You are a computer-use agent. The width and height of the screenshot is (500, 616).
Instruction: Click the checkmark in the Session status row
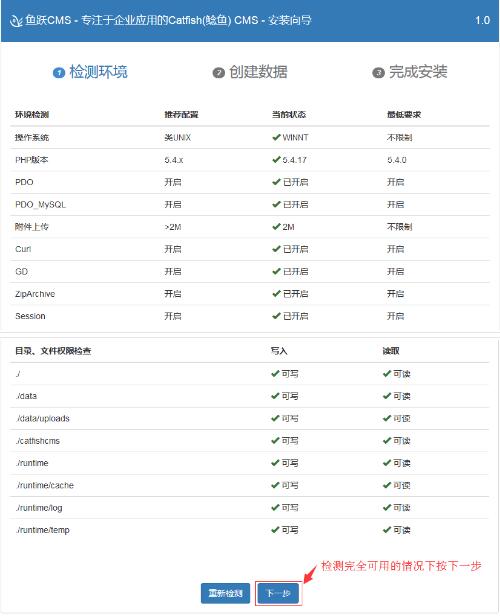point(276,316)
